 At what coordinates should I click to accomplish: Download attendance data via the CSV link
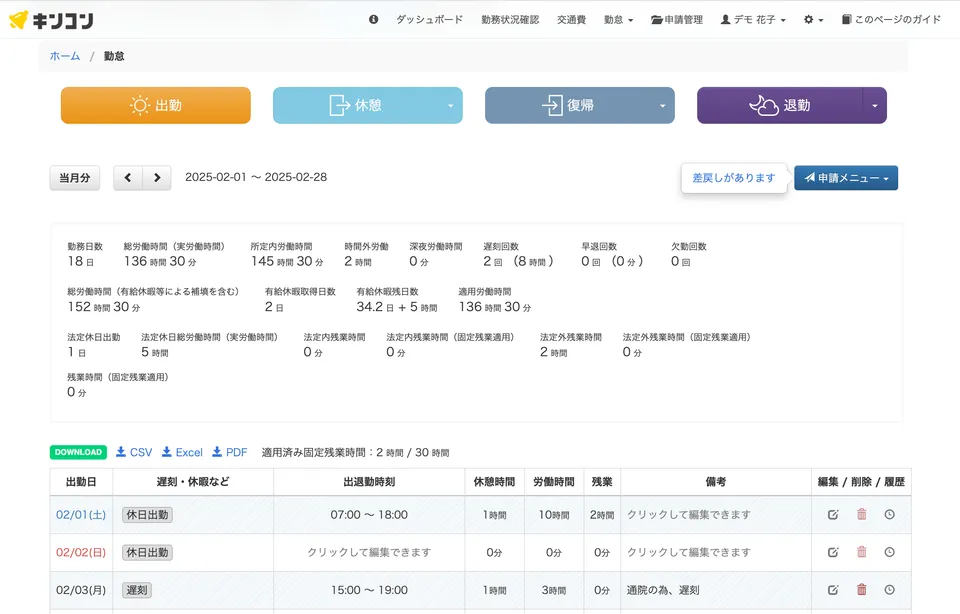[x=134, y=452]
